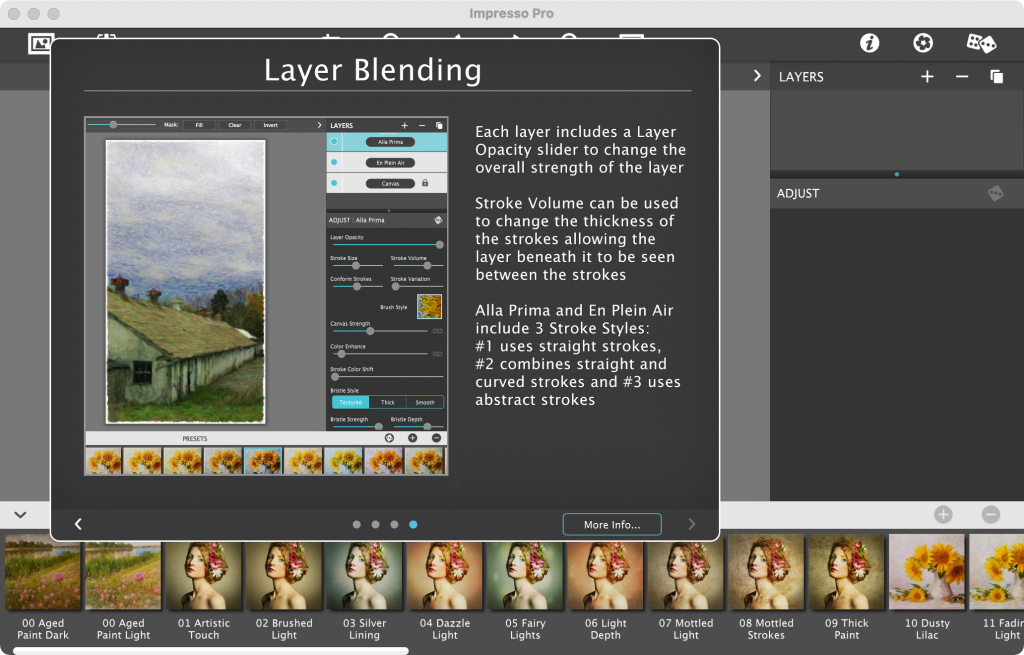The height and width of the screenshot is (655, 1024).
Task: Collapse the presets drawer with the down chevron
Action: 20,514
